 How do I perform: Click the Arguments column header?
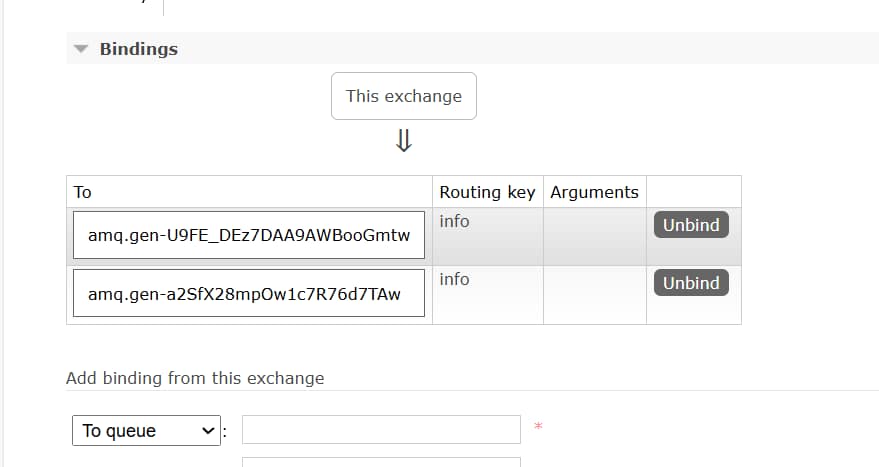coord(594,192)
